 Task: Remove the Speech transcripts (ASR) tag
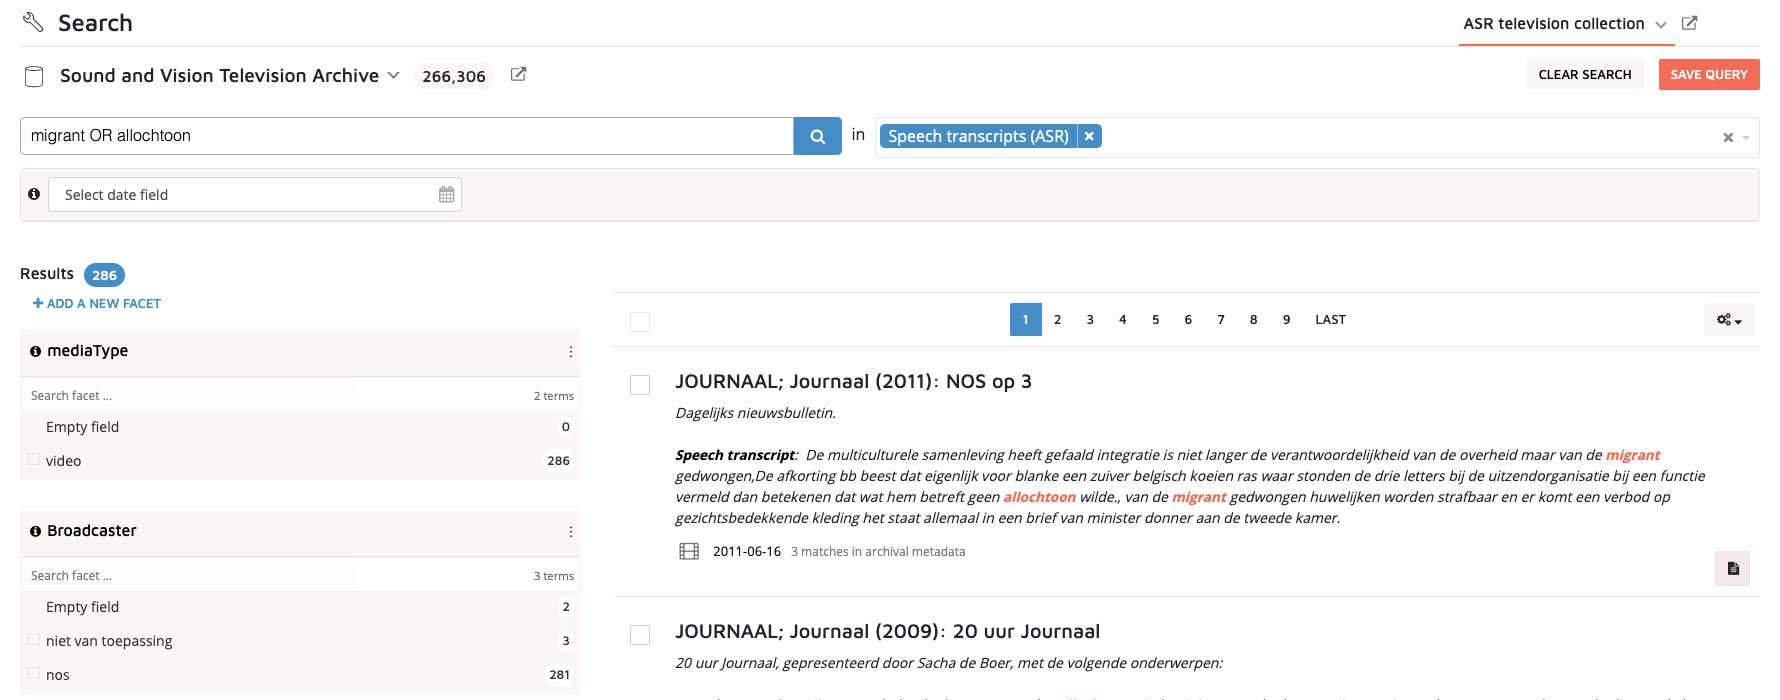[x=1089, y=136]
